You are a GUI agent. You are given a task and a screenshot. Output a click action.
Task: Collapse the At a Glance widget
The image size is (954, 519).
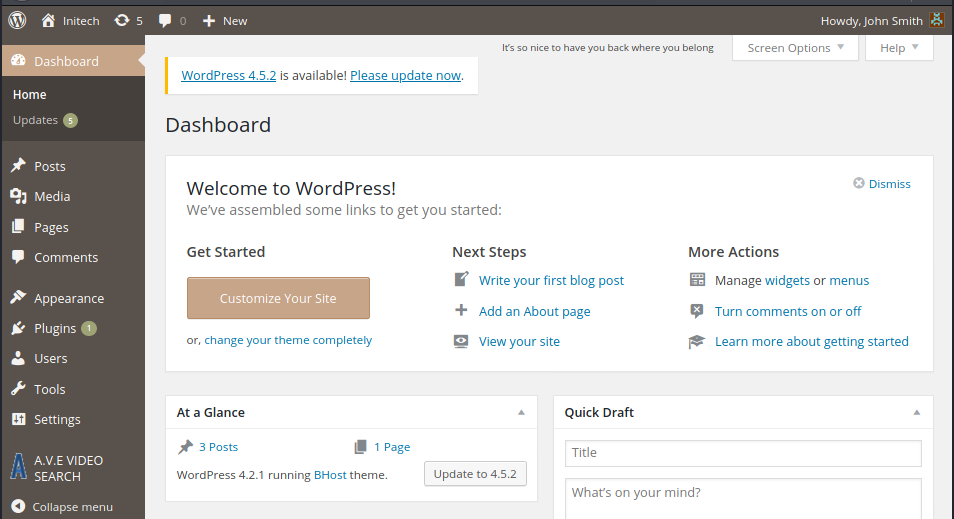pos(521,412)
